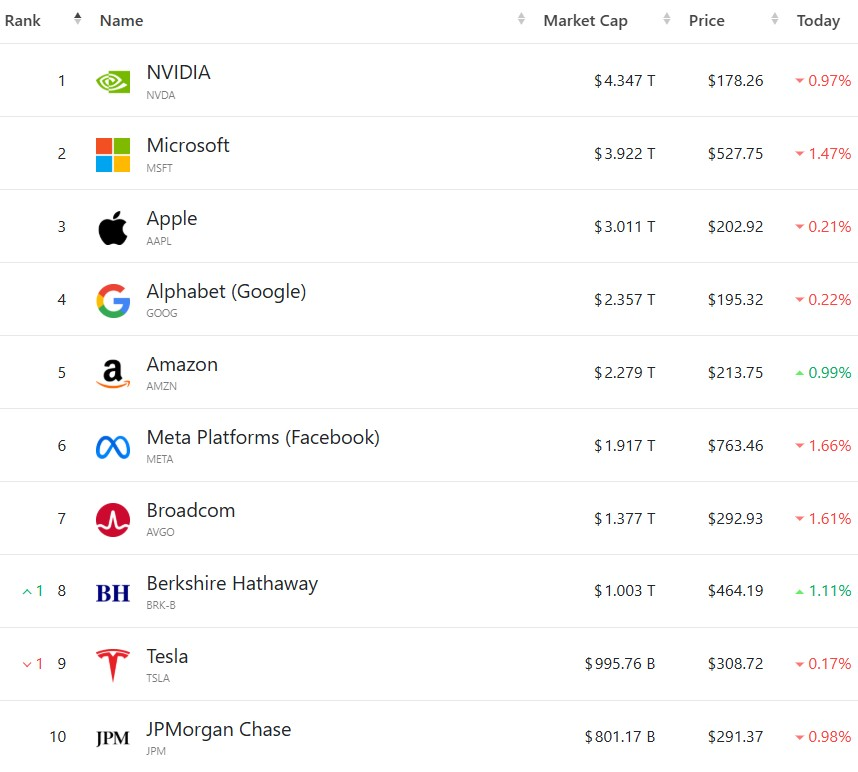
Task: Sort by Price using sort arrows
Action: pos(775,19)
